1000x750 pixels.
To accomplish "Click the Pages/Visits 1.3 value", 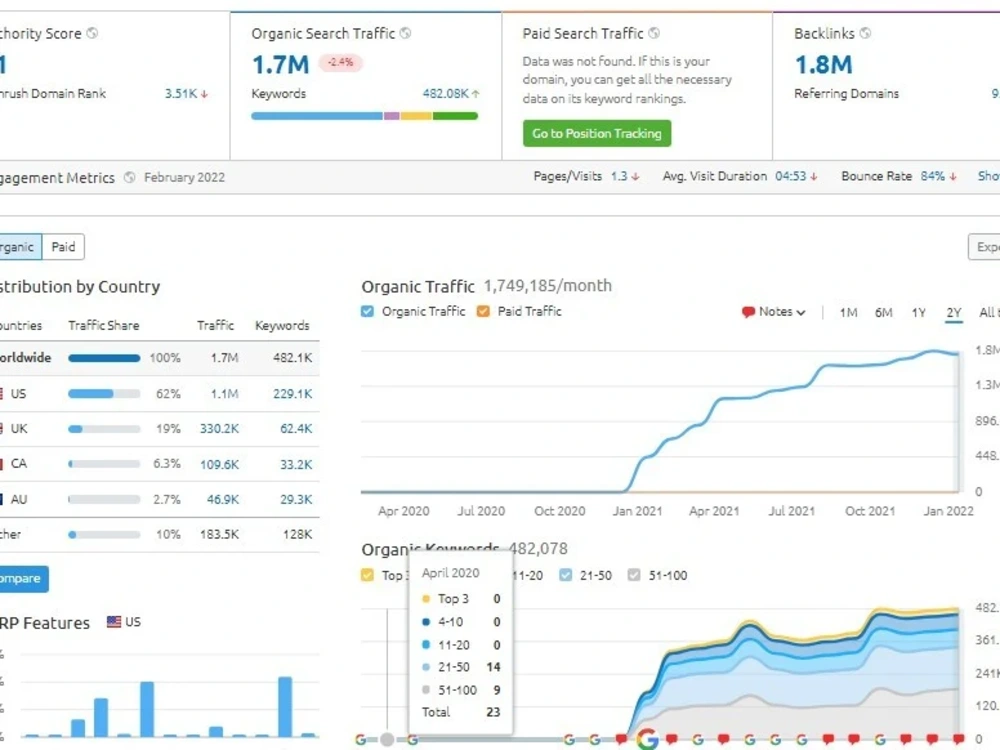I will (x=619, y=176).
